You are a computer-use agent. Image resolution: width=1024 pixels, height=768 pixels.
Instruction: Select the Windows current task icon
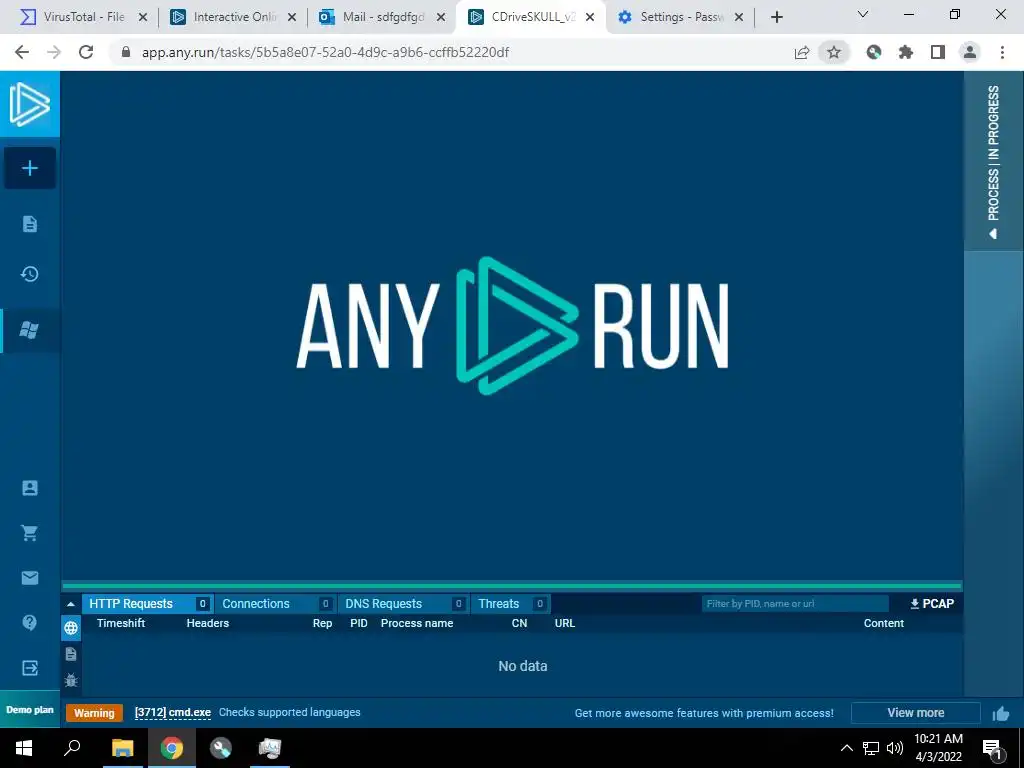(29, 330)
